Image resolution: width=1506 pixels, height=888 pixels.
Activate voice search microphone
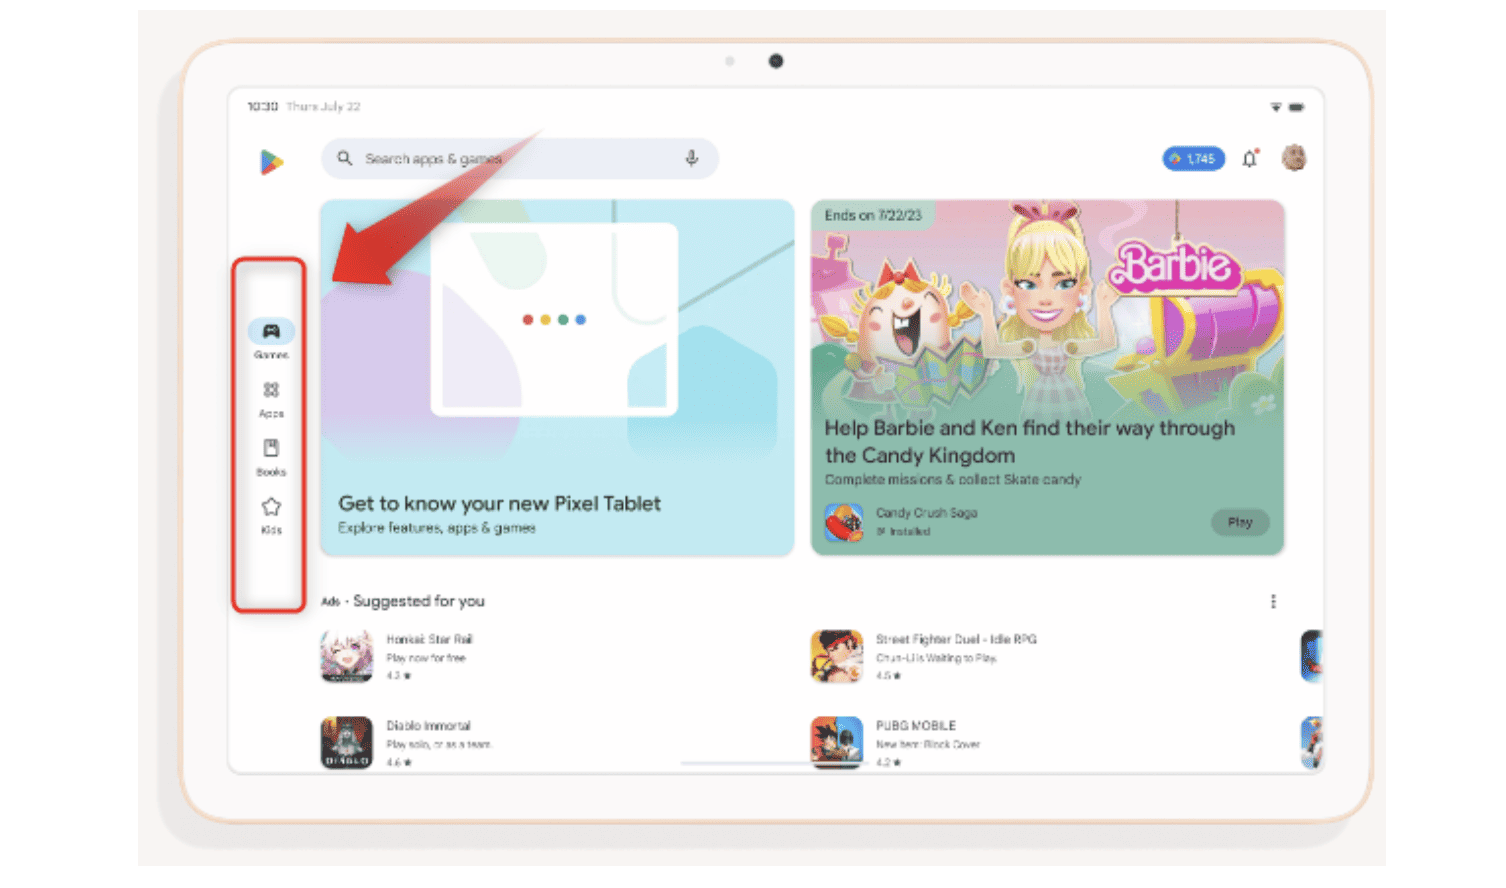pyautogui.click(x=691, y=158)
